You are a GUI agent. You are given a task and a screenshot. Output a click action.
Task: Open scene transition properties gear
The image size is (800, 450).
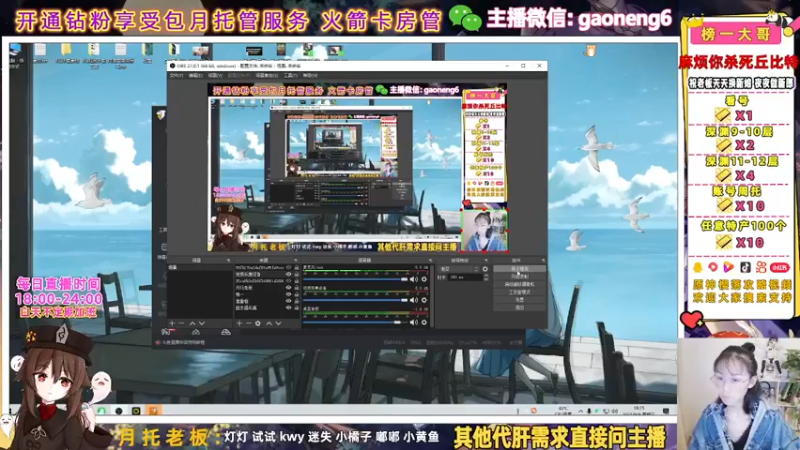485,269
